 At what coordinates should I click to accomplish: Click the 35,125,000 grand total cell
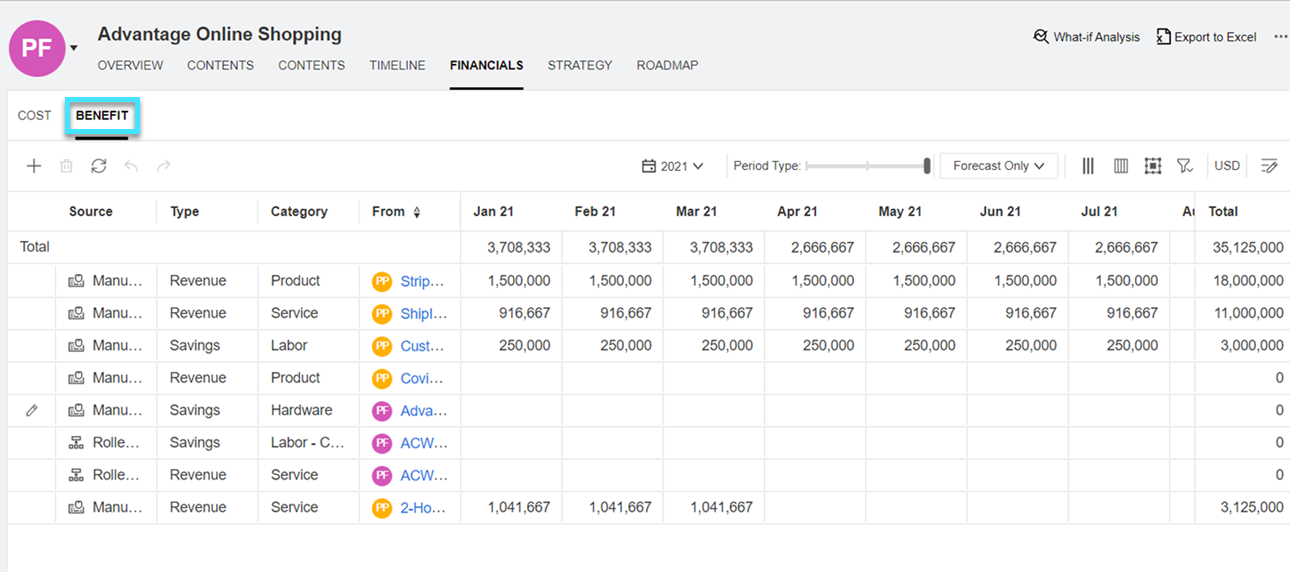(x=1243, y=247)
